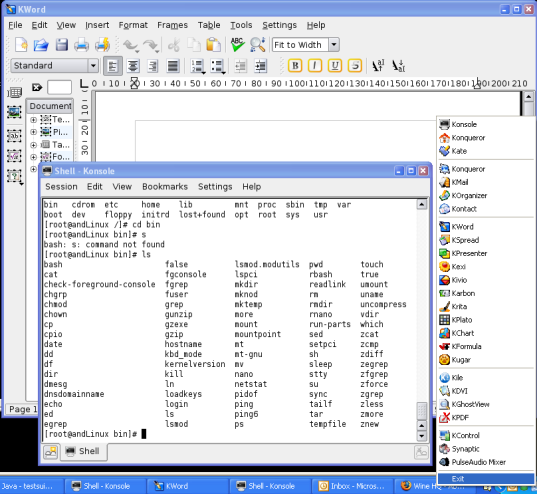
Task: Open KWord's Frames menu
Action: click(x=172, y=25)
